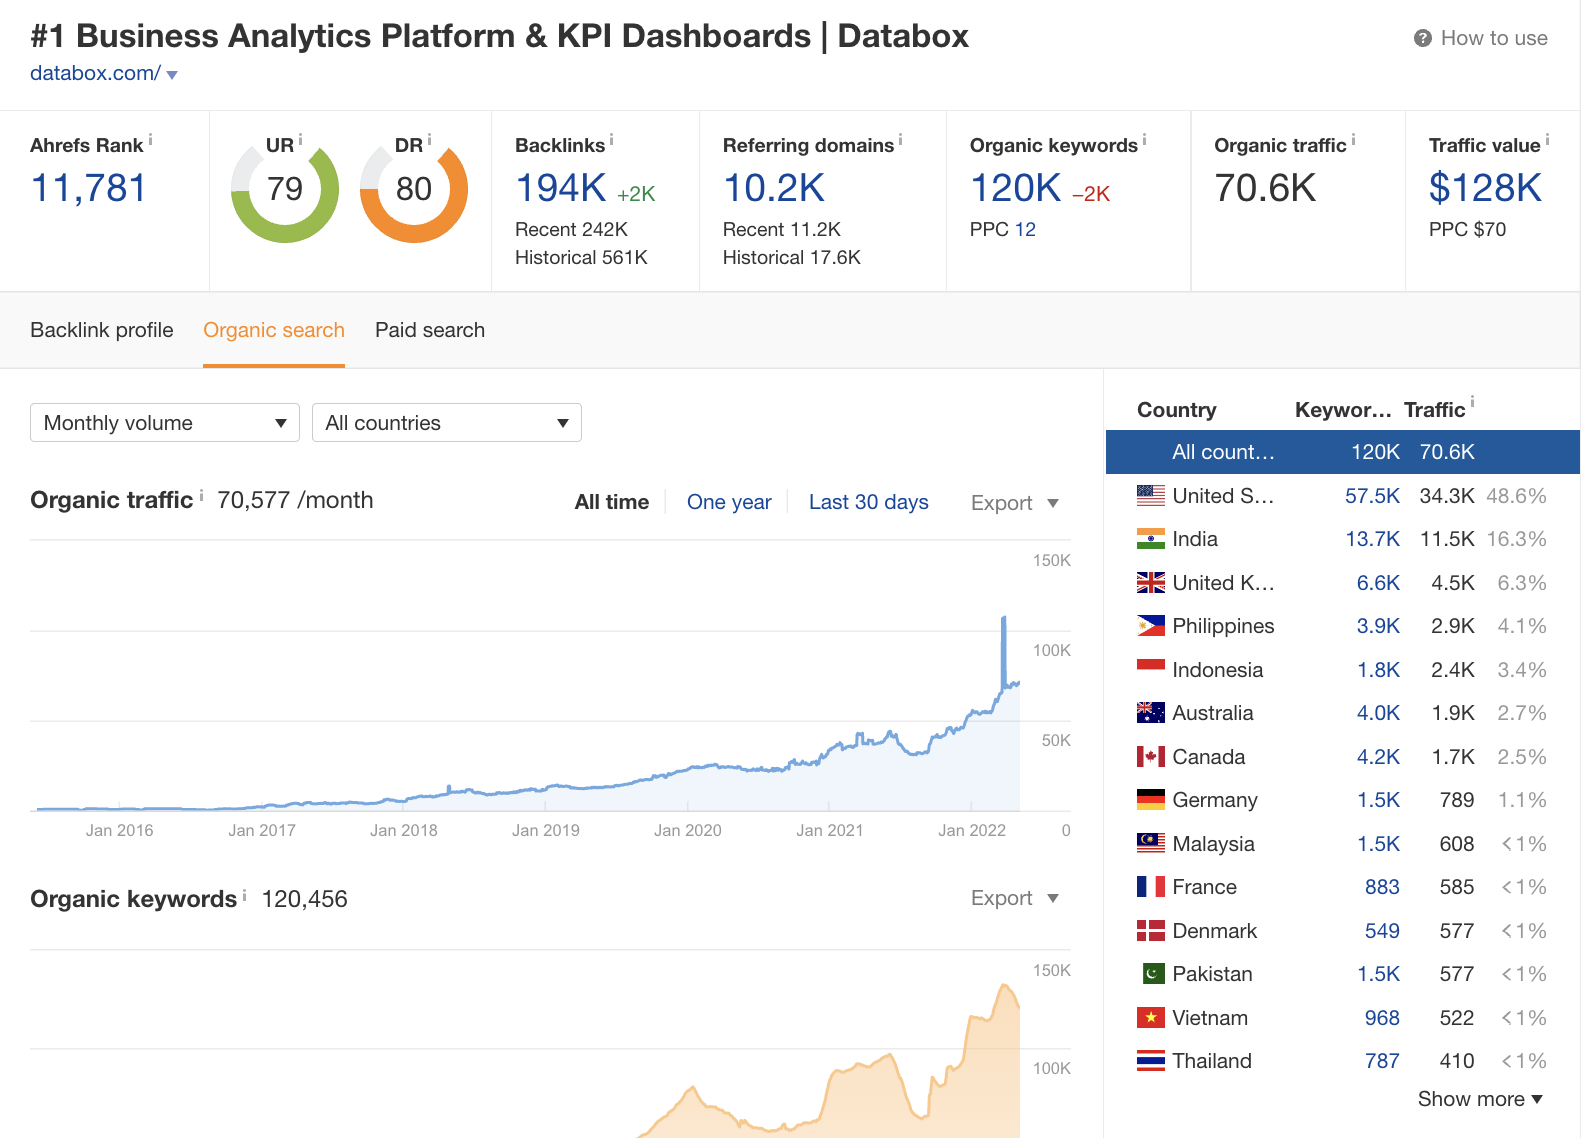Open Export menu for Organic keywords chart
1590x1138 pixels.
[x=1014, y=898]
